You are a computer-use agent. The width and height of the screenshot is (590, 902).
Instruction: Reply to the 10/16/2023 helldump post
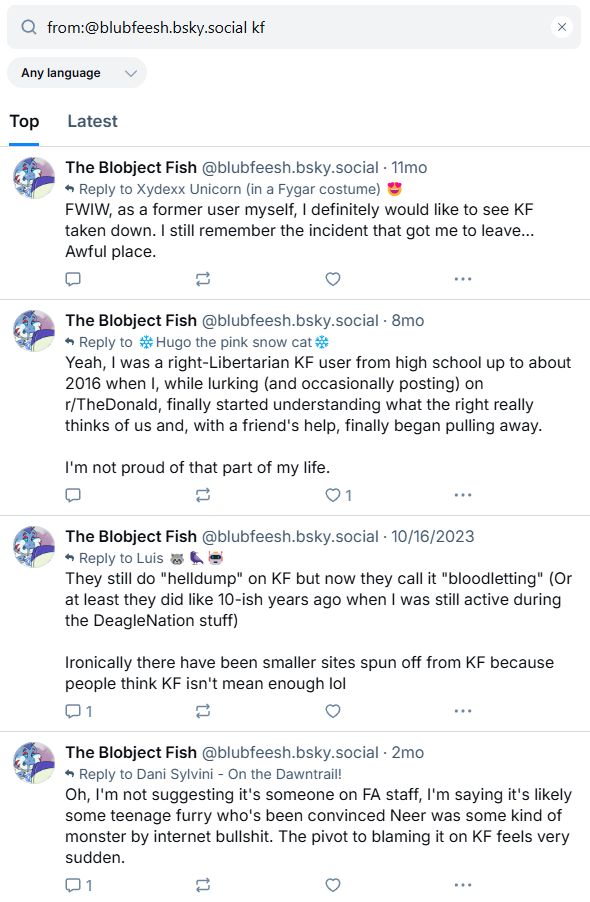(x=79, y=712)
